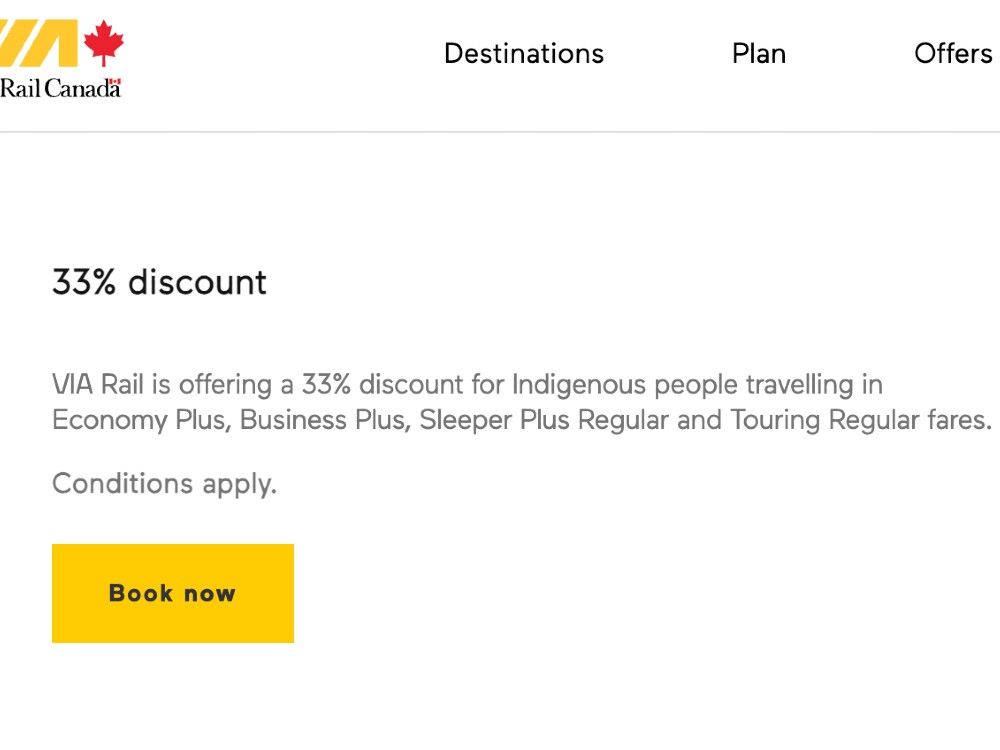
Task: Click the "33% discount" heading
Action: (159, 283)
